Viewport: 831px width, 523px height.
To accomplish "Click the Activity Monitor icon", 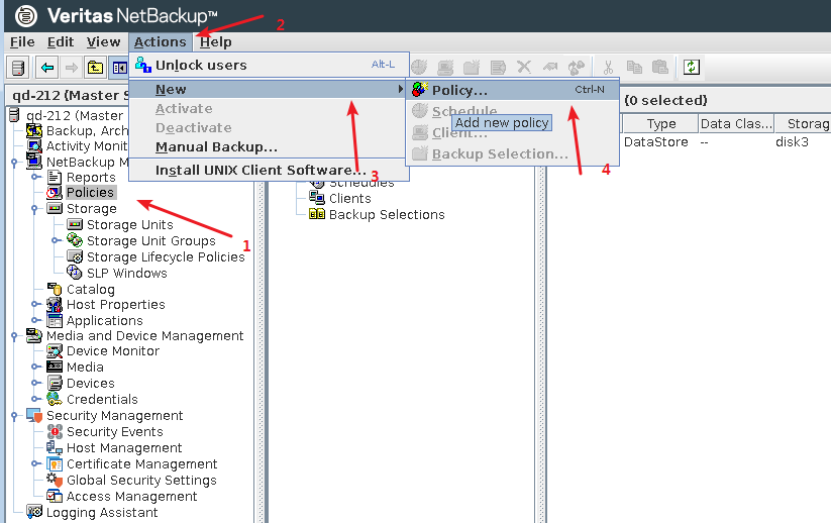I will pyautogui.click(x=34, y=145).
